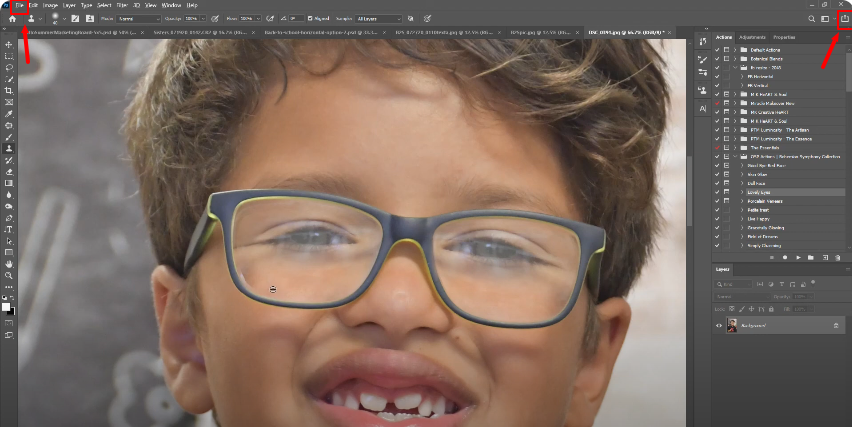Click the clone stamp angle input field

[x=296, y=18]
